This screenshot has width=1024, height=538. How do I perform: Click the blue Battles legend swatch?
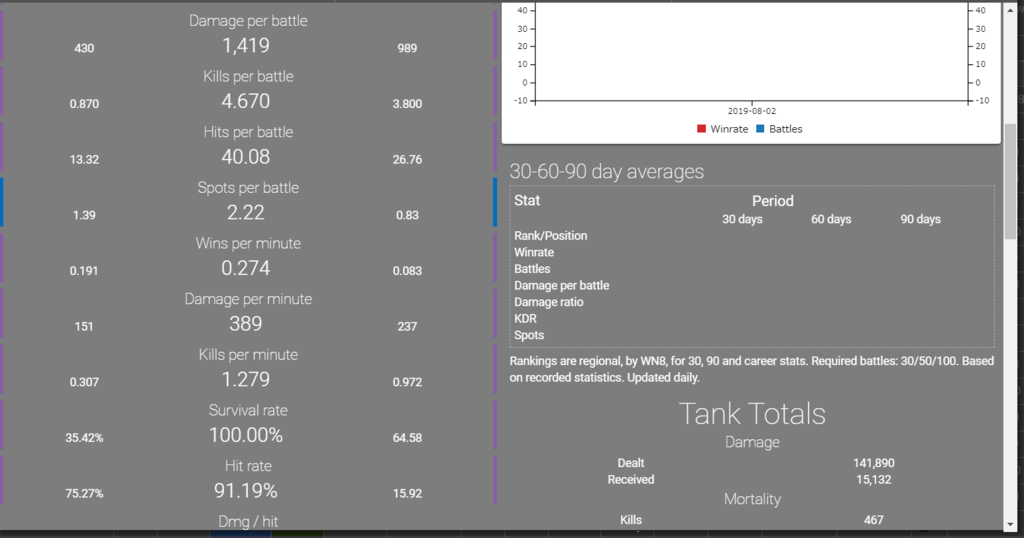760,129
